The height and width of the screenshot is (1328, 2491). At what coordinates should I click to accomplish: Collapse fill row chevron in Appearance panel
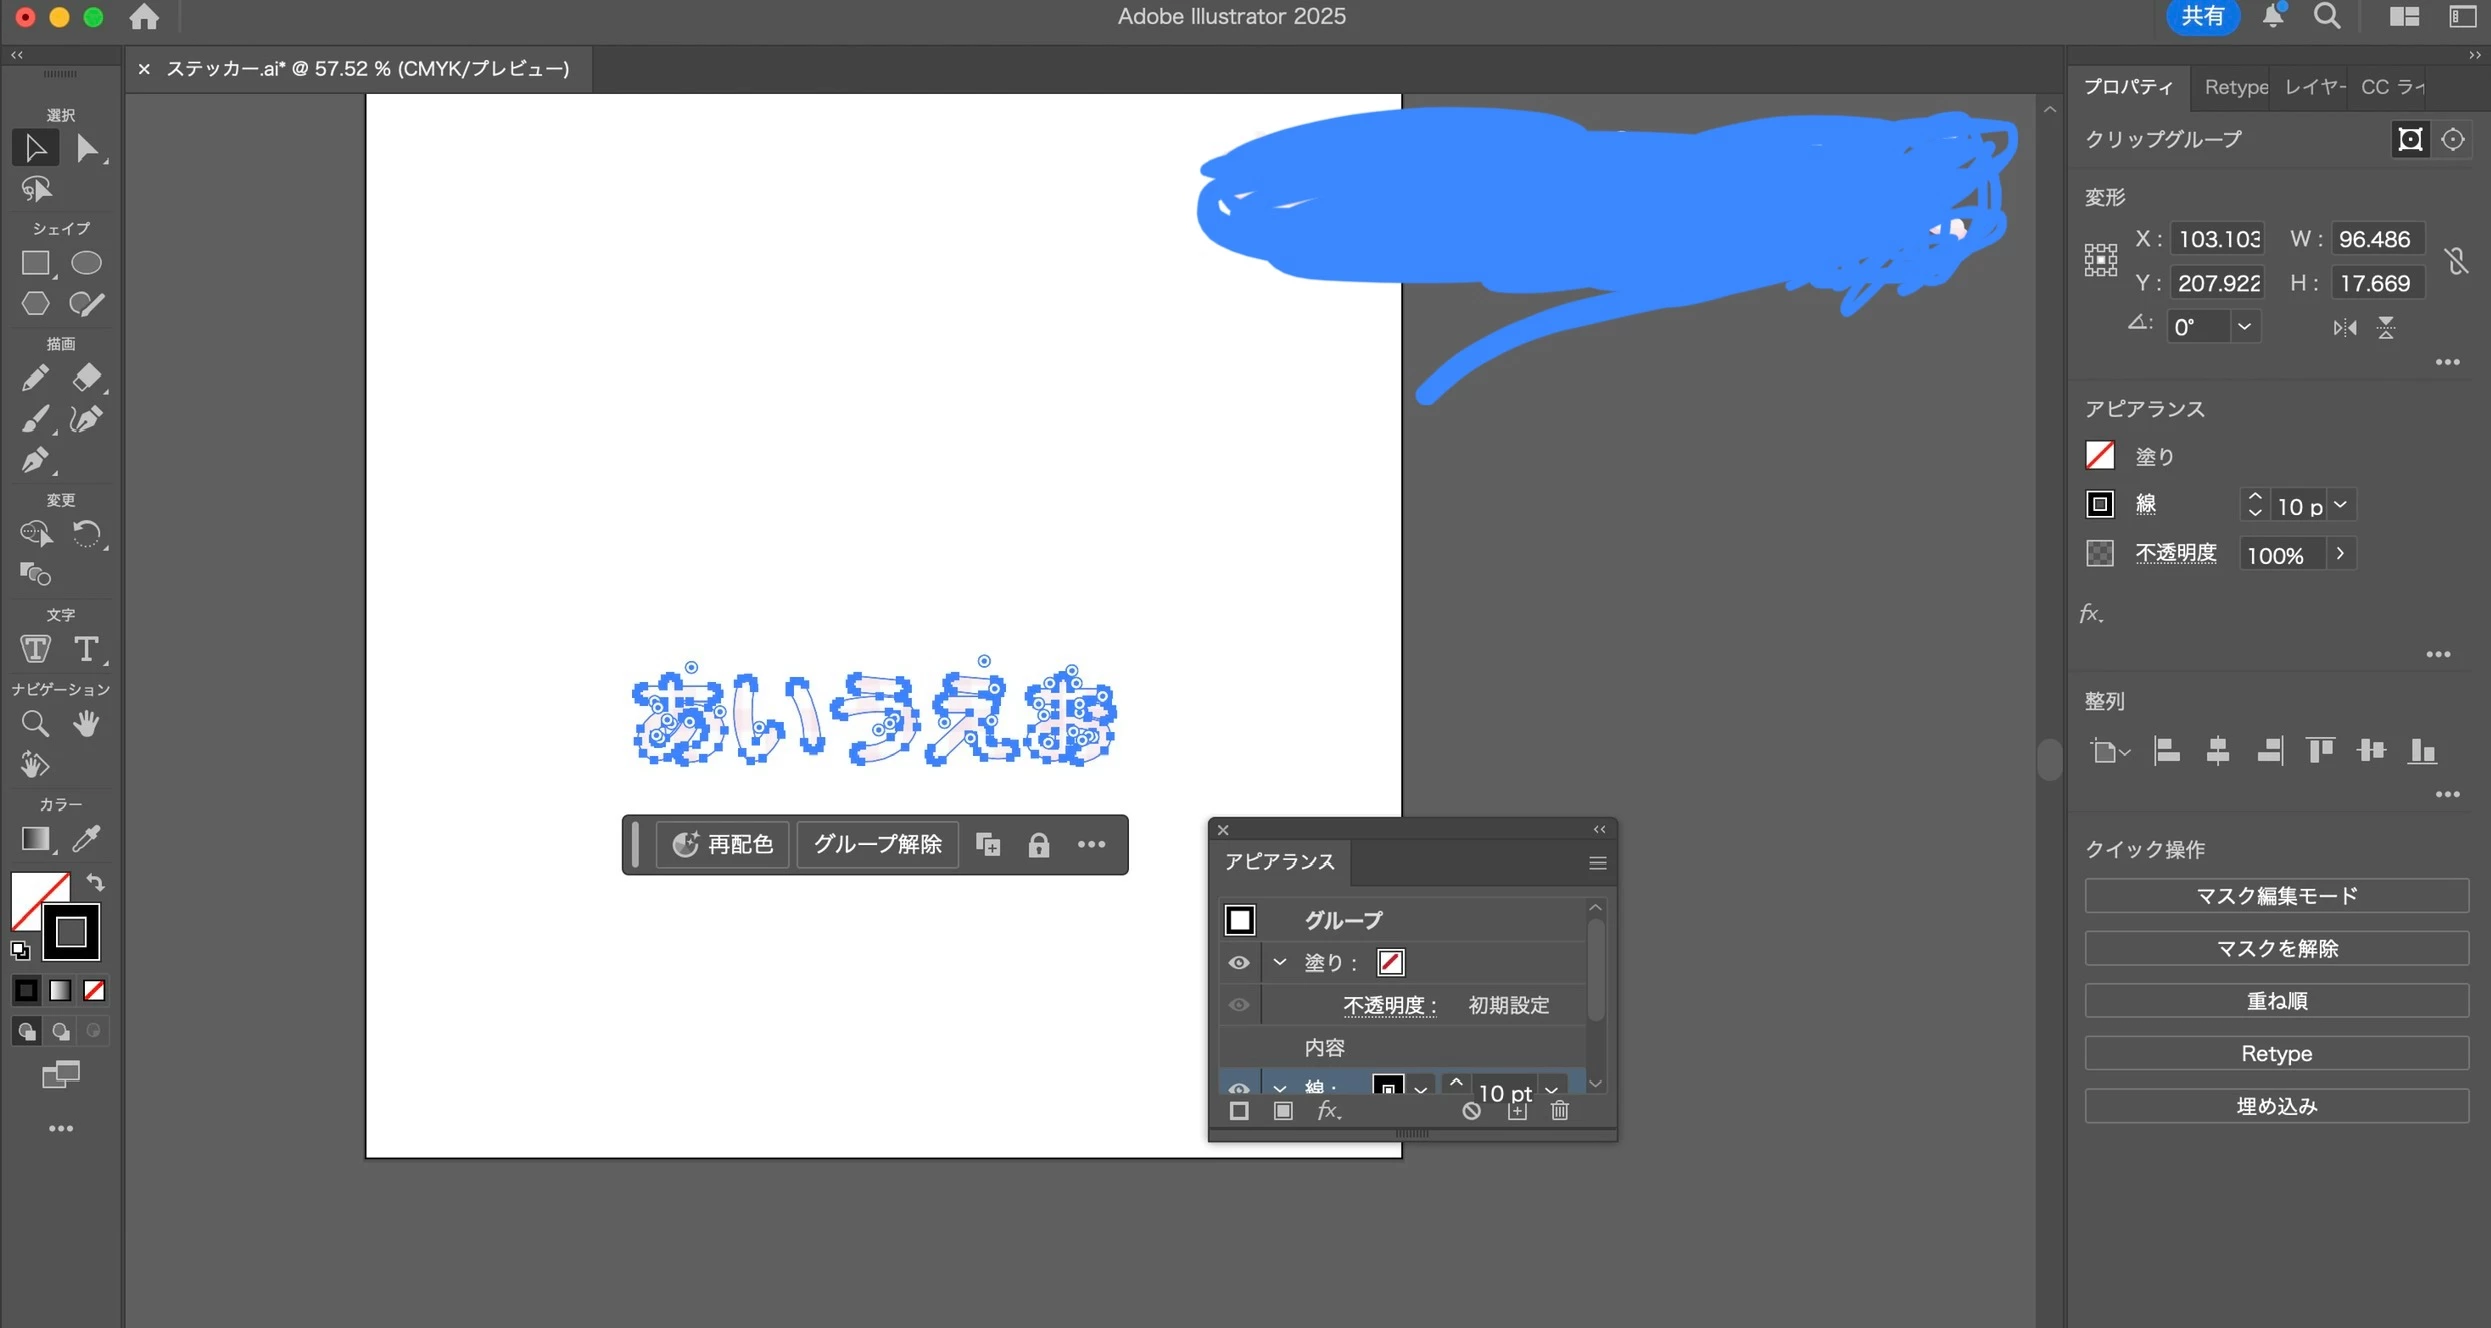[x=1280, y=962]
